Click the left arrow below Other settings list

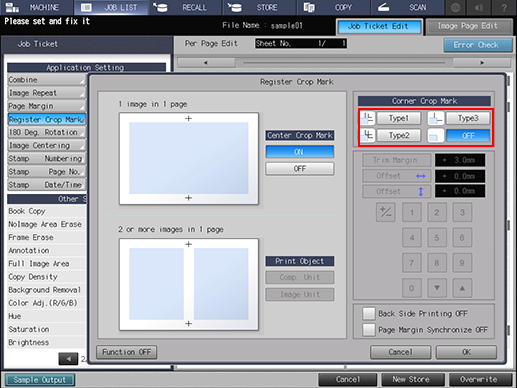point(68,359)
